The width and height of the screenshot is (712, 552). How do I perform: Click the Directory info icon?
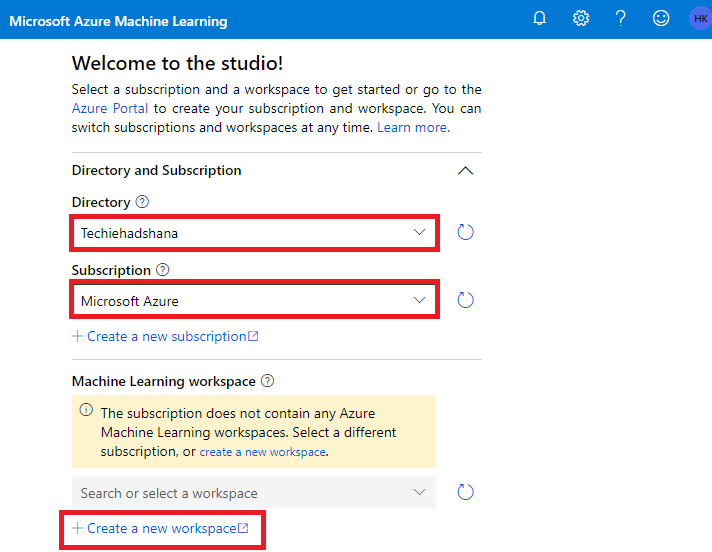pos(142,202)
